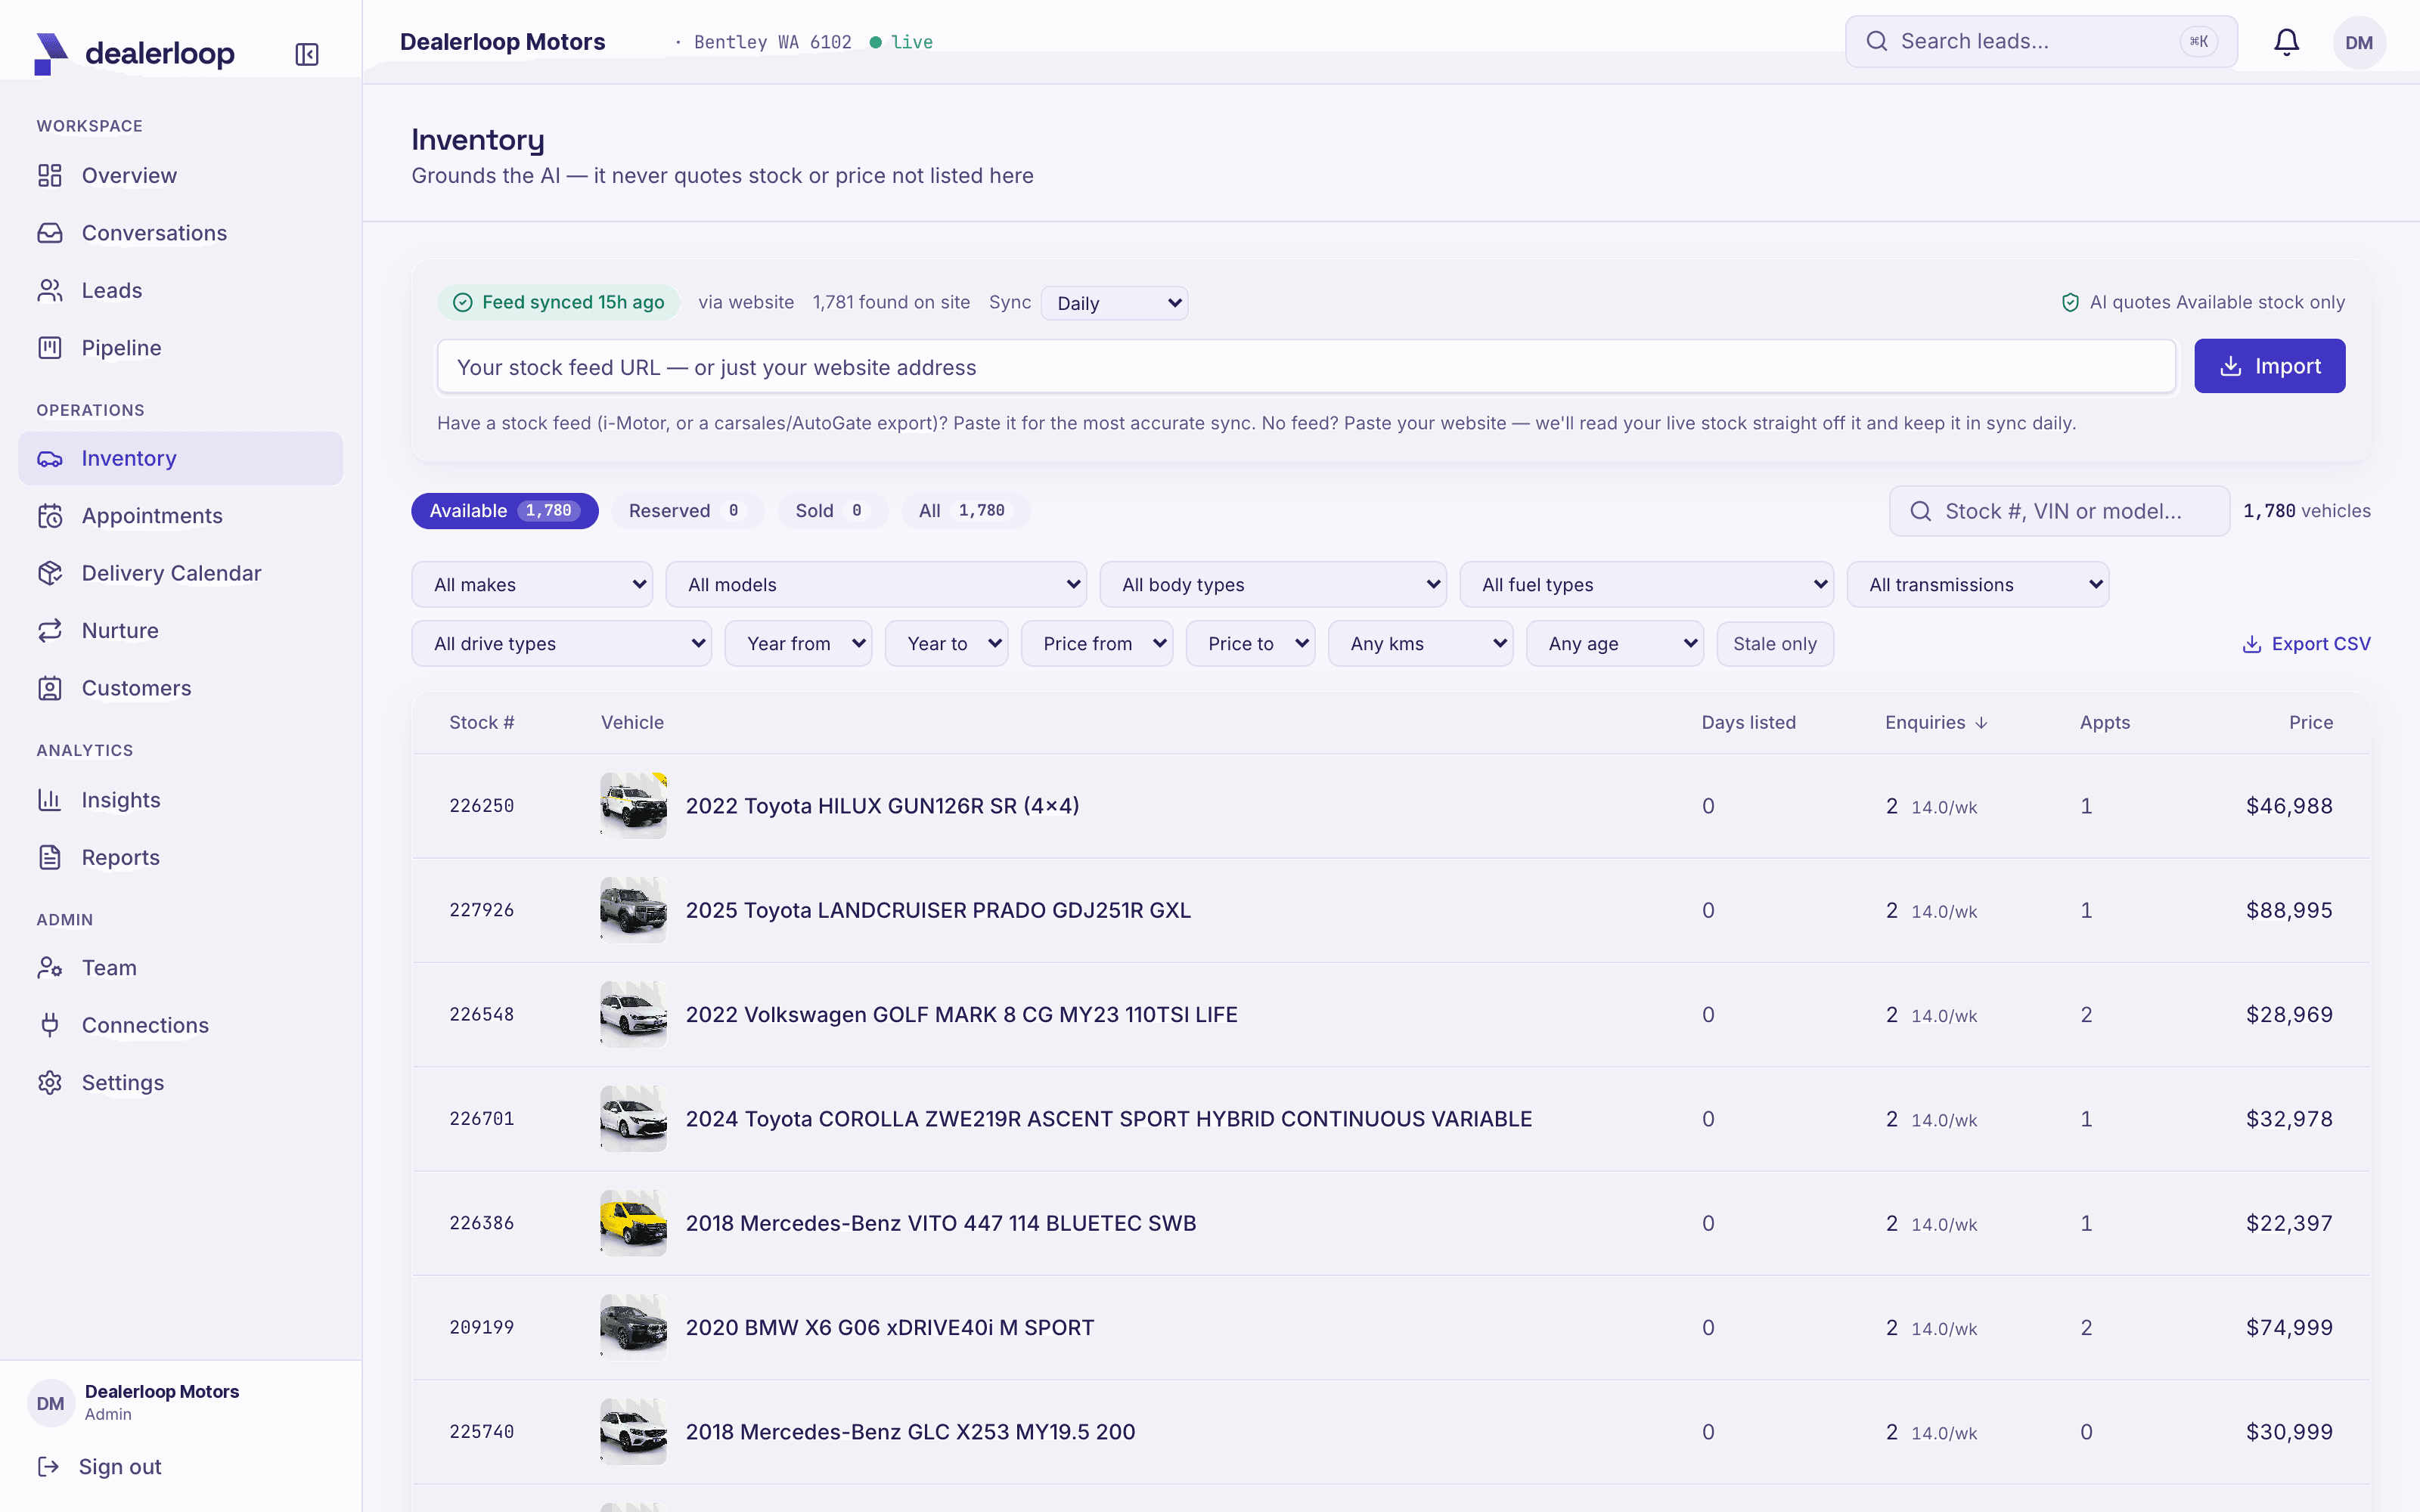
Task: Open the All transmissions dropdown
Action: click(x=1978, y=585)
